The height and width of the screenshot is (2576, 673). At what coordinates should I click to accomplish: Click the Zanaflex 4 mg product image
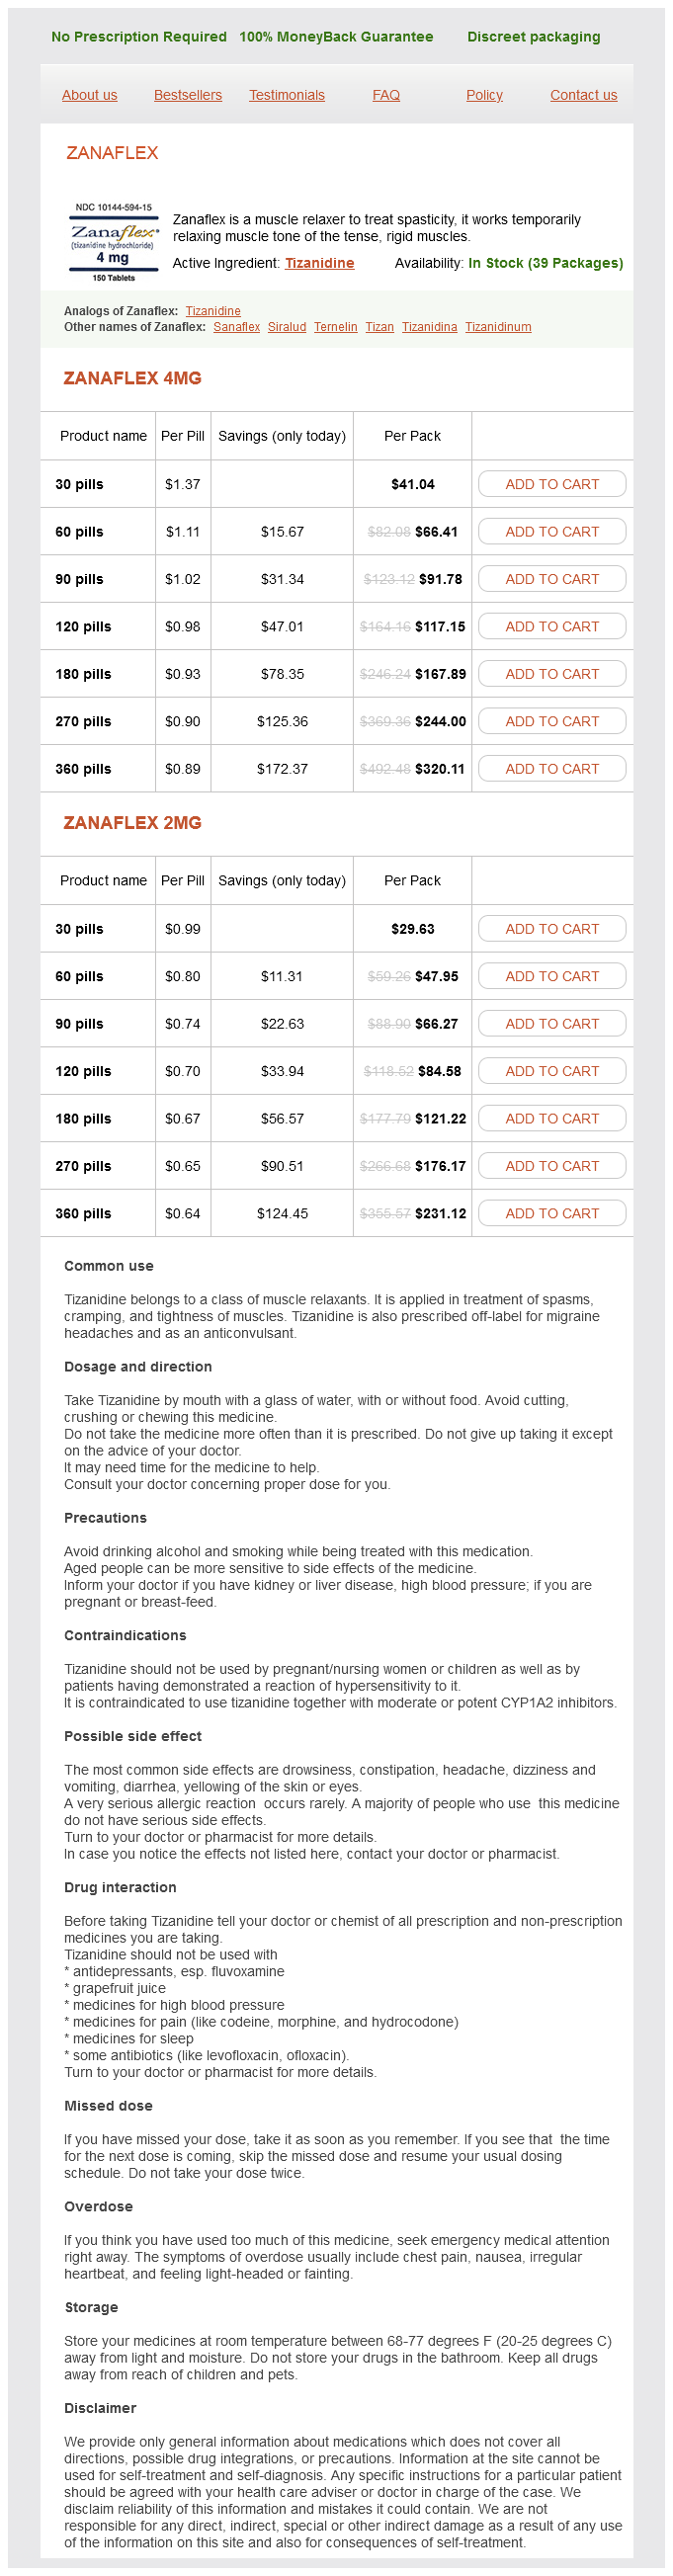pyautogui.click(x=113, y=243)
